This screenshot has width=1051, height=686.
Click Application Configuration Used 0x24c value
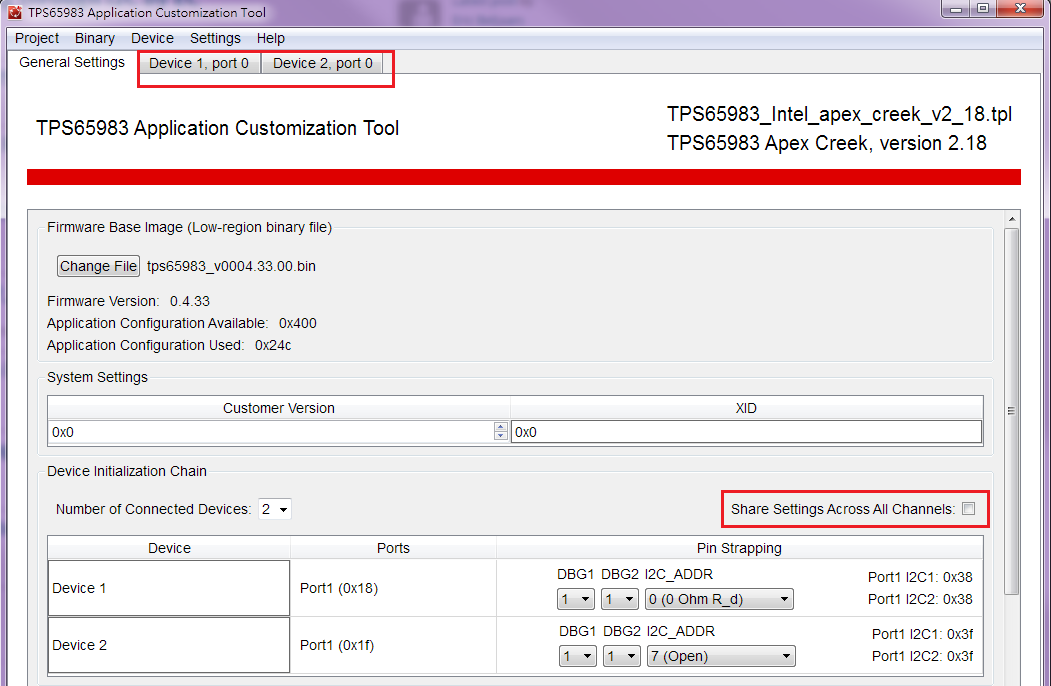[273, 345]
